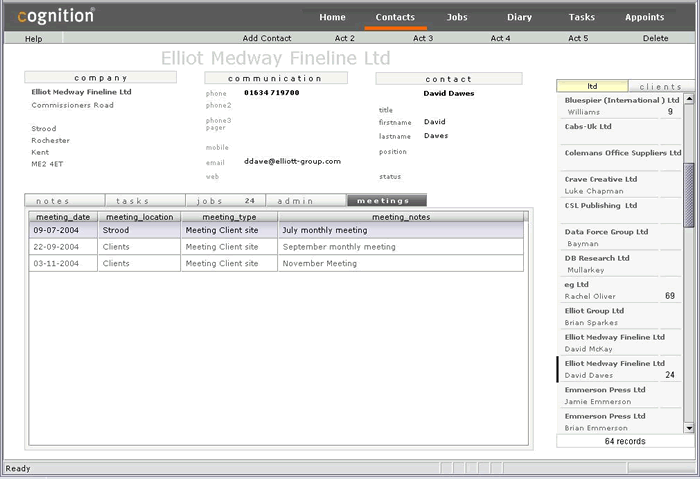Select the Contacts navigation tab
The image size is (700, 479).
(395, 17)
